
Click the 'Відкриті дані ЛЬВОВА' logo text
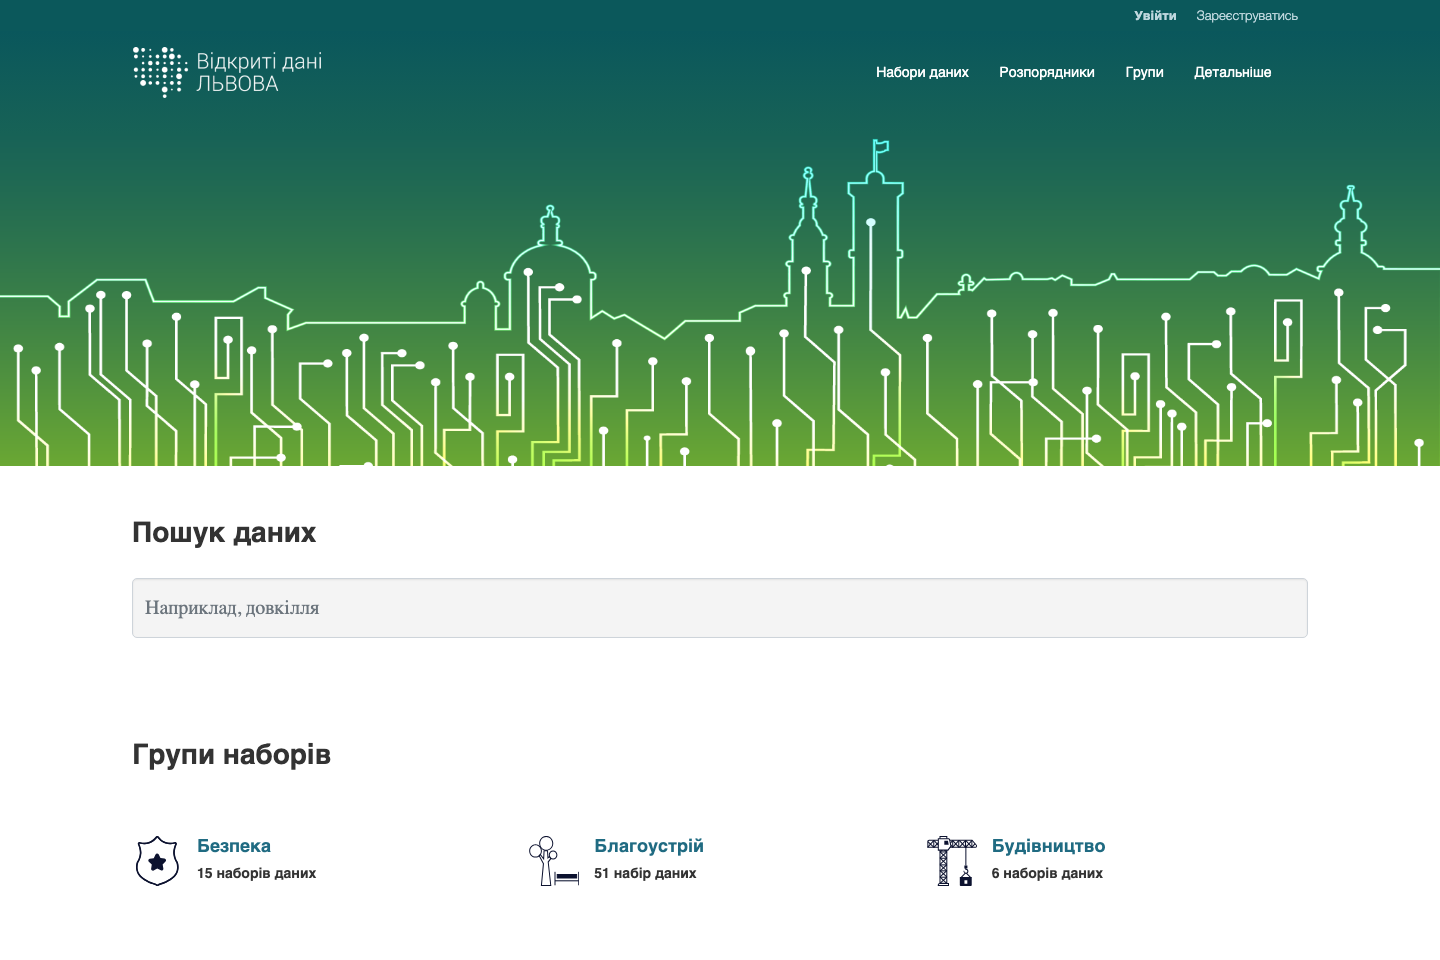(261, 71)
